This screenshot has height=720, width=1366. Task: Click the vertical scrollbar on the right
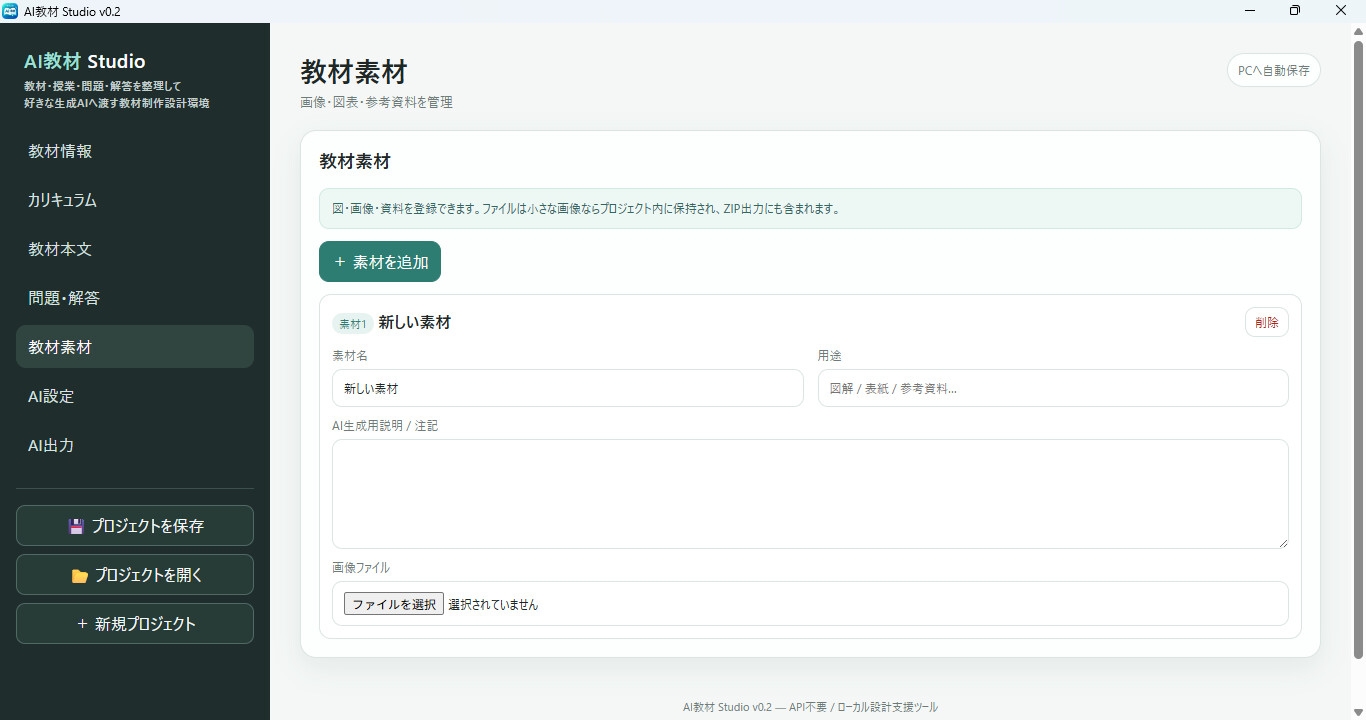coord(1358,349)
